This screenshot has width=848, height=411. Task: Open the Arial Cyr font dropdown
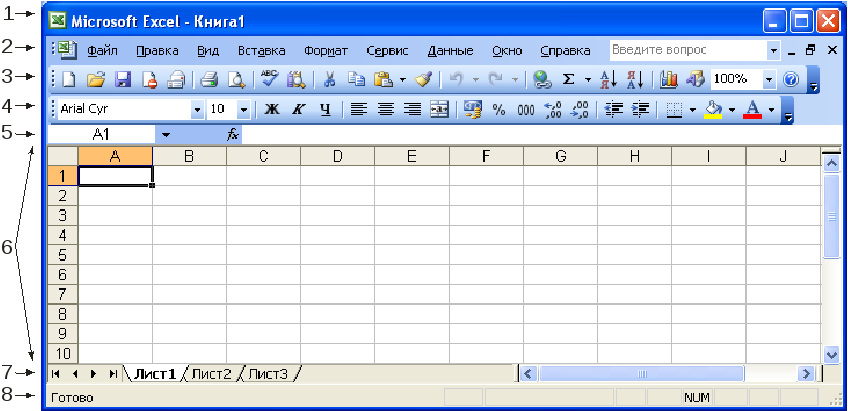click(197, 109)
